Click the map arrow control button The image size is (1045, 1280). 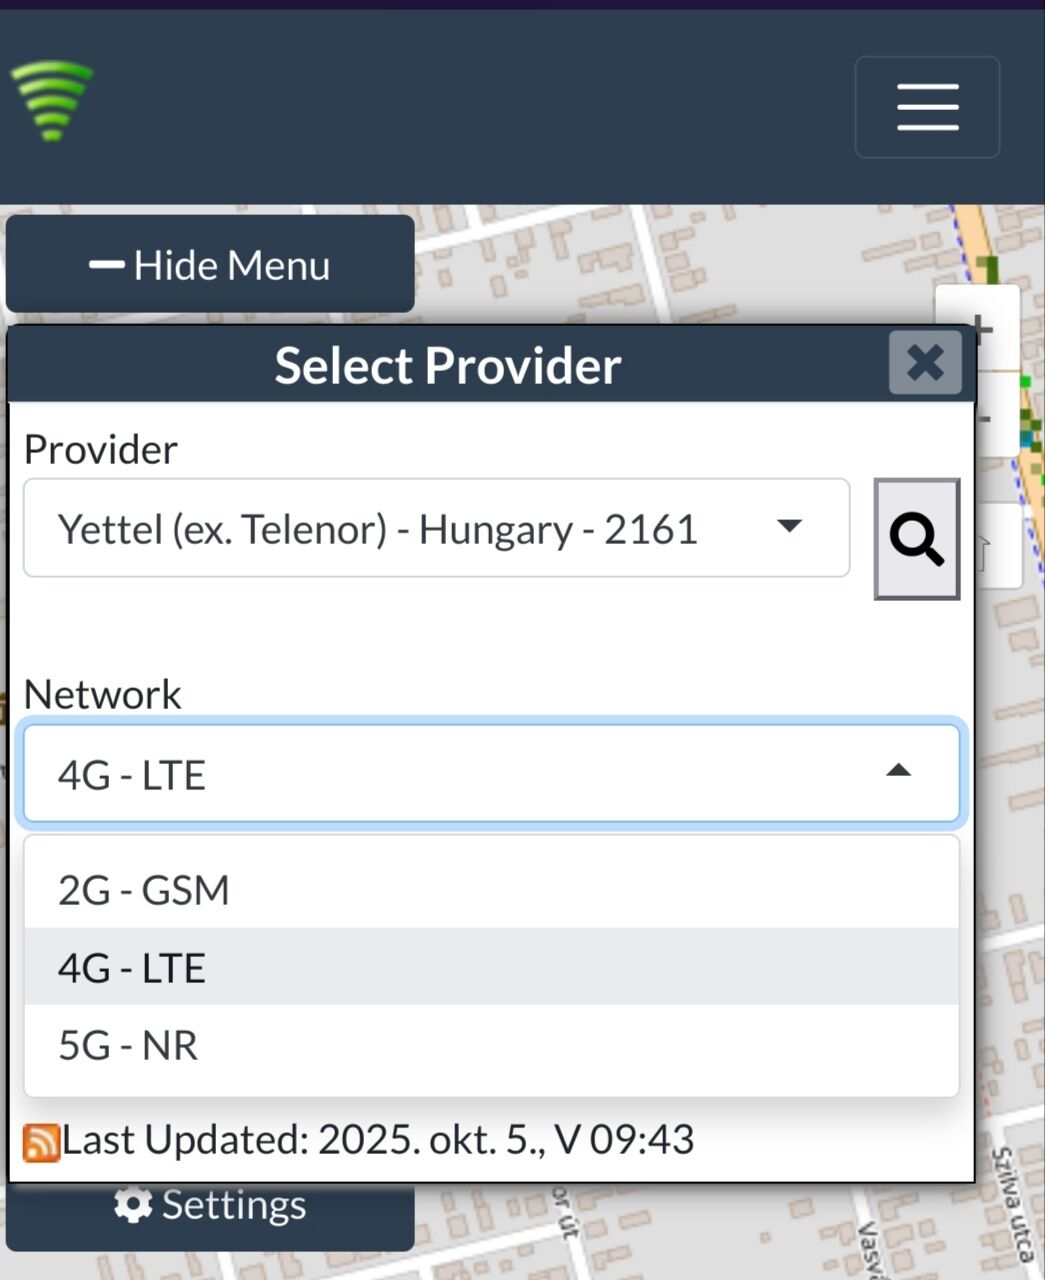pos(985,548)
